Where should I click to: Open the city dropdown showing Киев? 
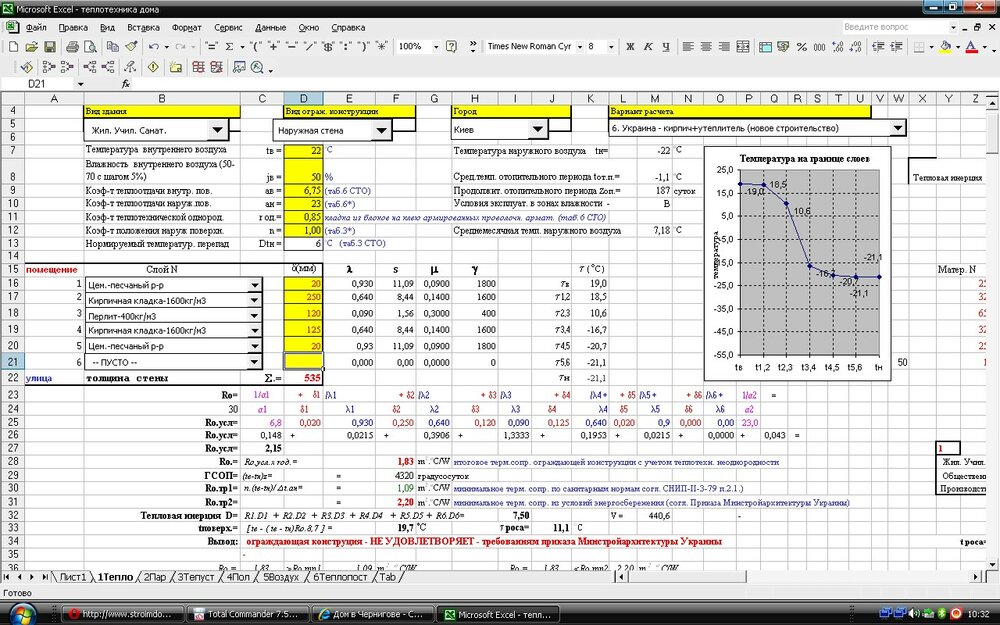(x=537, y=130)
